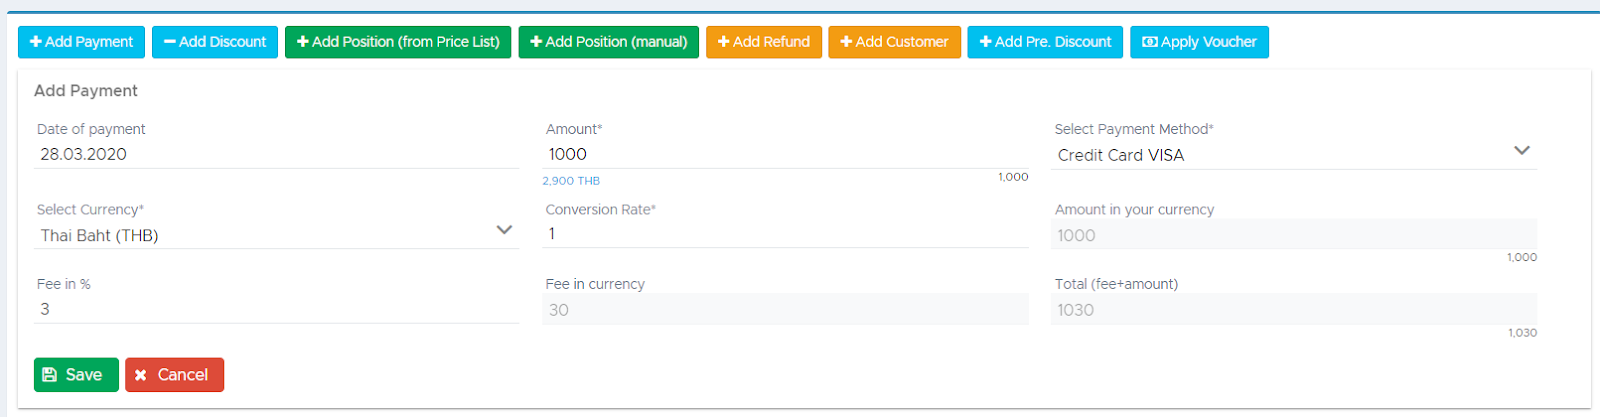Save the payment
Screen dimensions: 1600x417
pyautogui.click(x=76, y=375)
